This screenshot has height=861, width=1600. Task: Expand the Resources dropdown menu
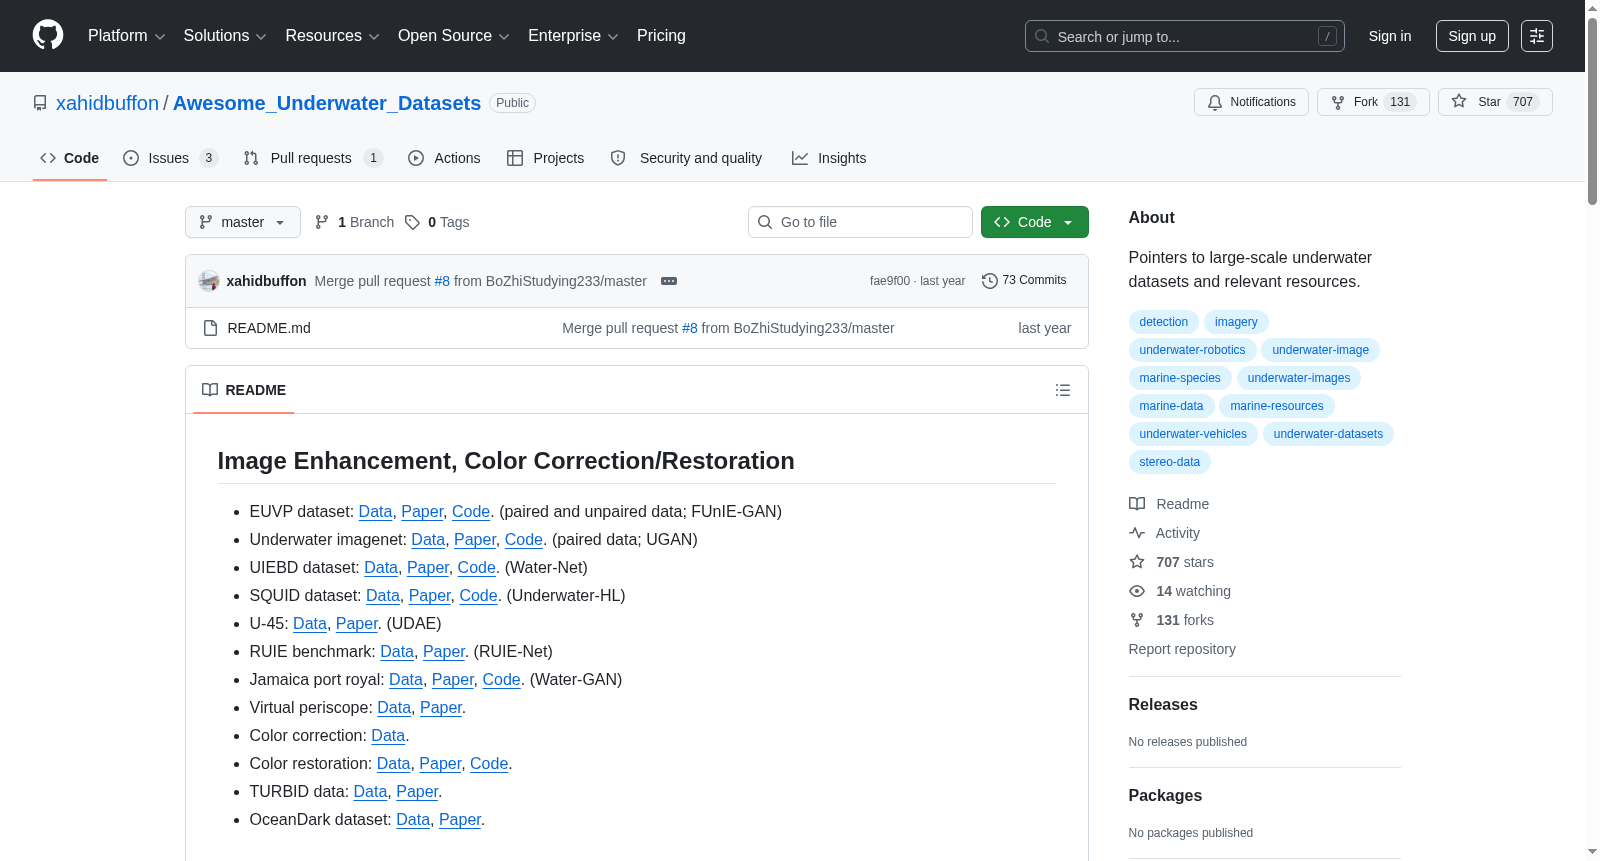[x=332, y=36]
